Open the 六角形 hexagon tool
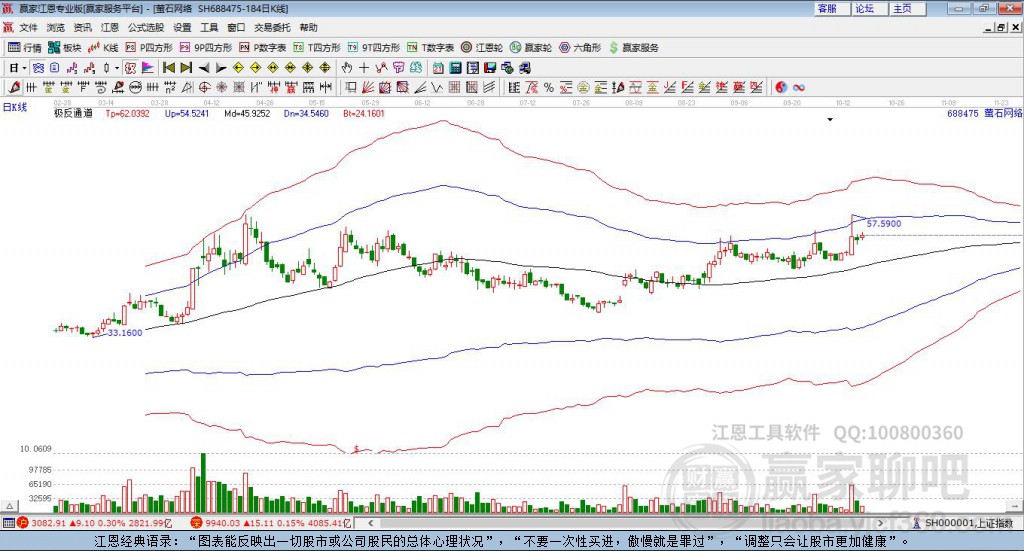This screenshot has height=551, width=1024. point(580,48)
